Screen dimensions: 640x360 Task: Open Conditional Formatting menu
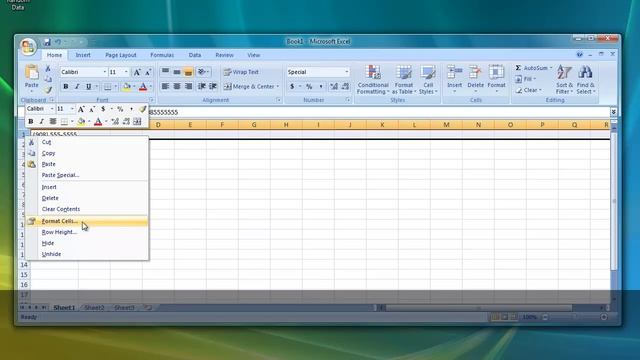tap(373, 80)
